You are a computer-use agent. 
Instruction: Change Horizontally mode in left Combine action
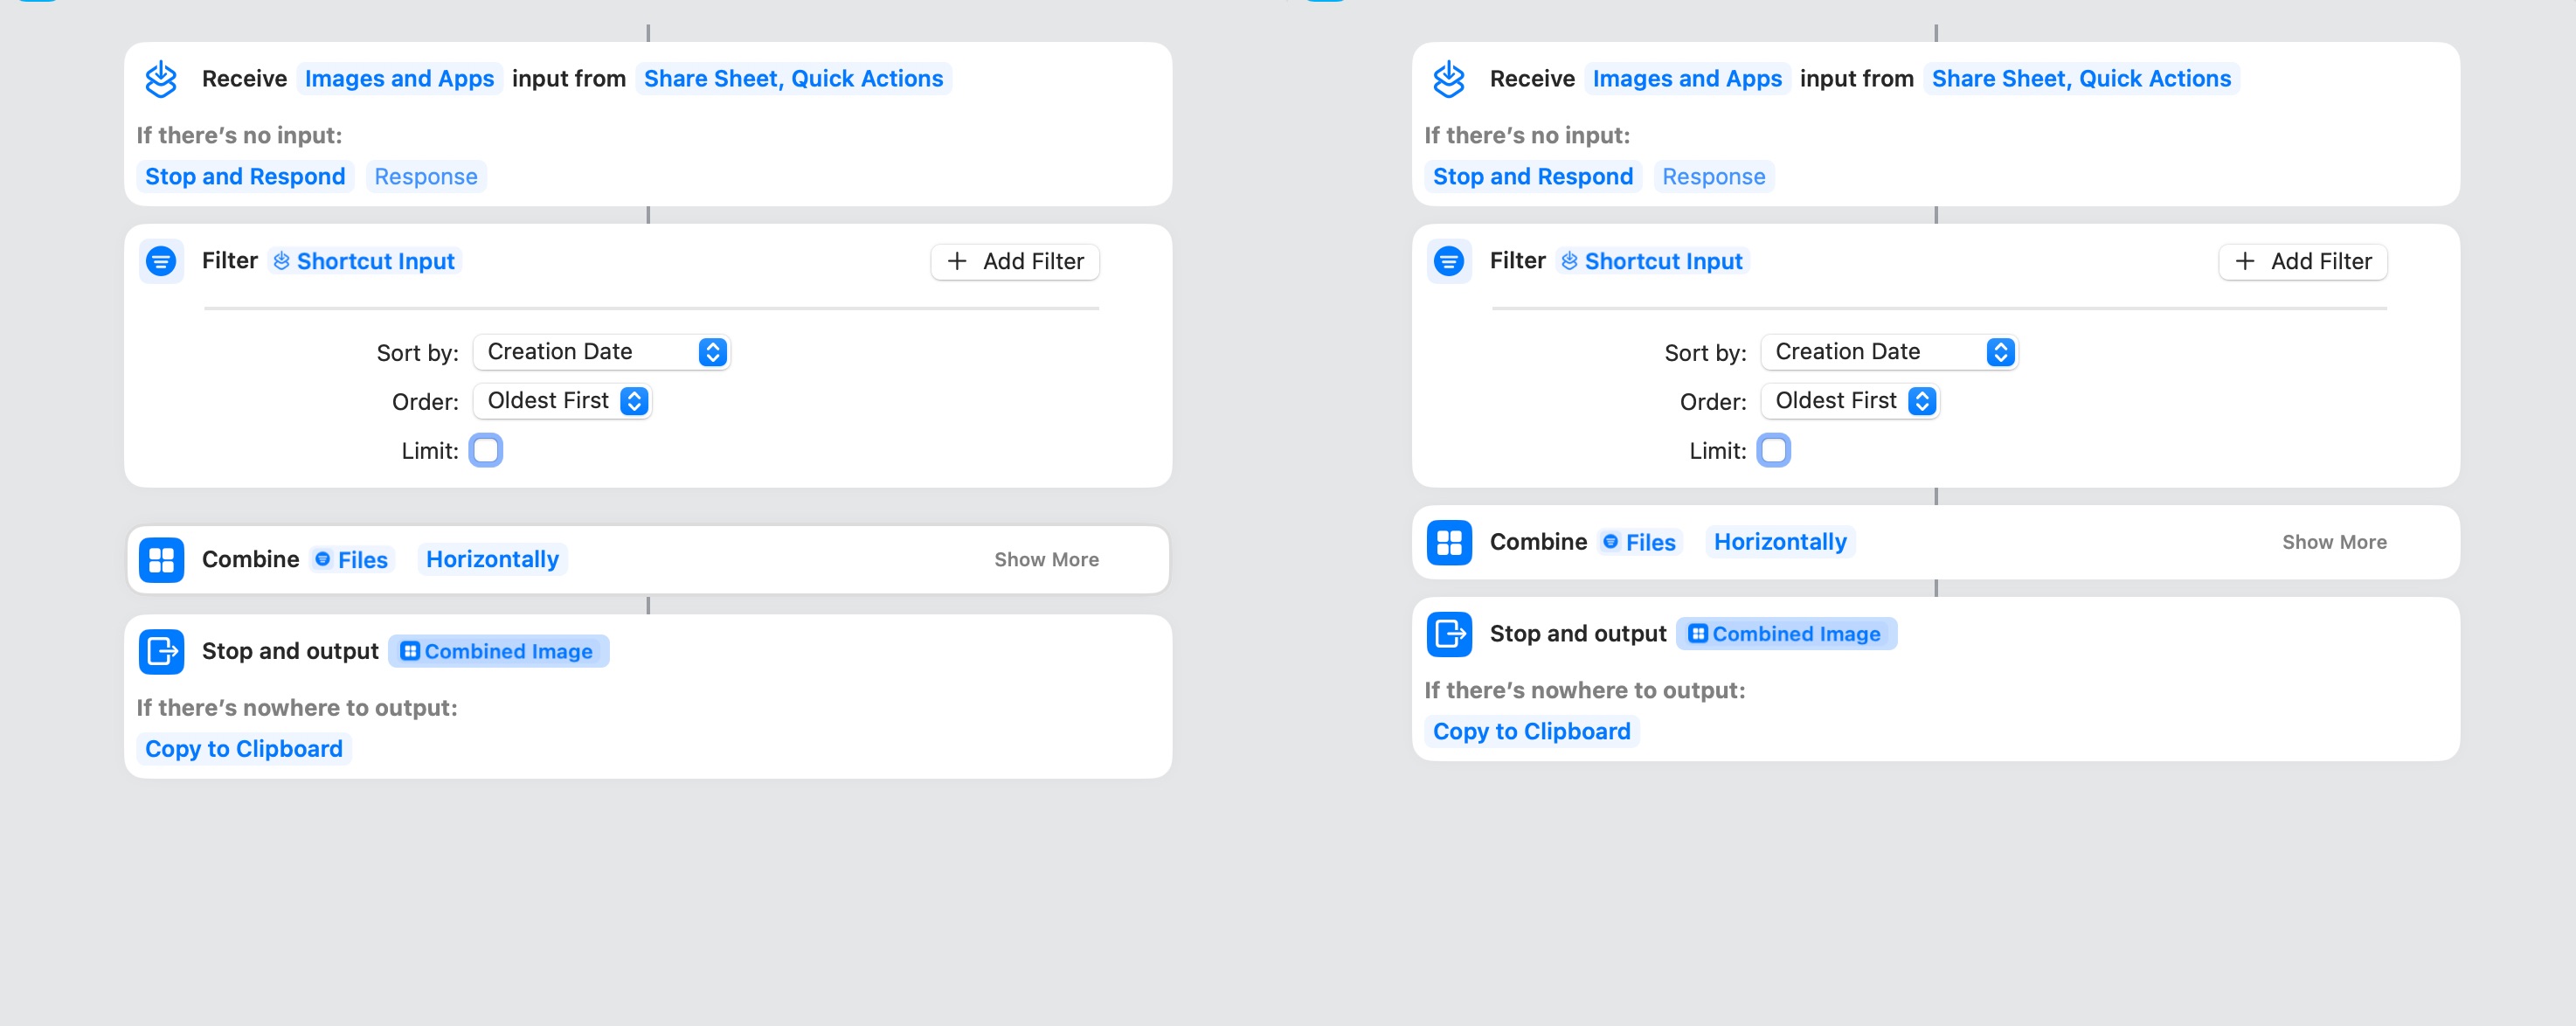click(x=492, y=560)
